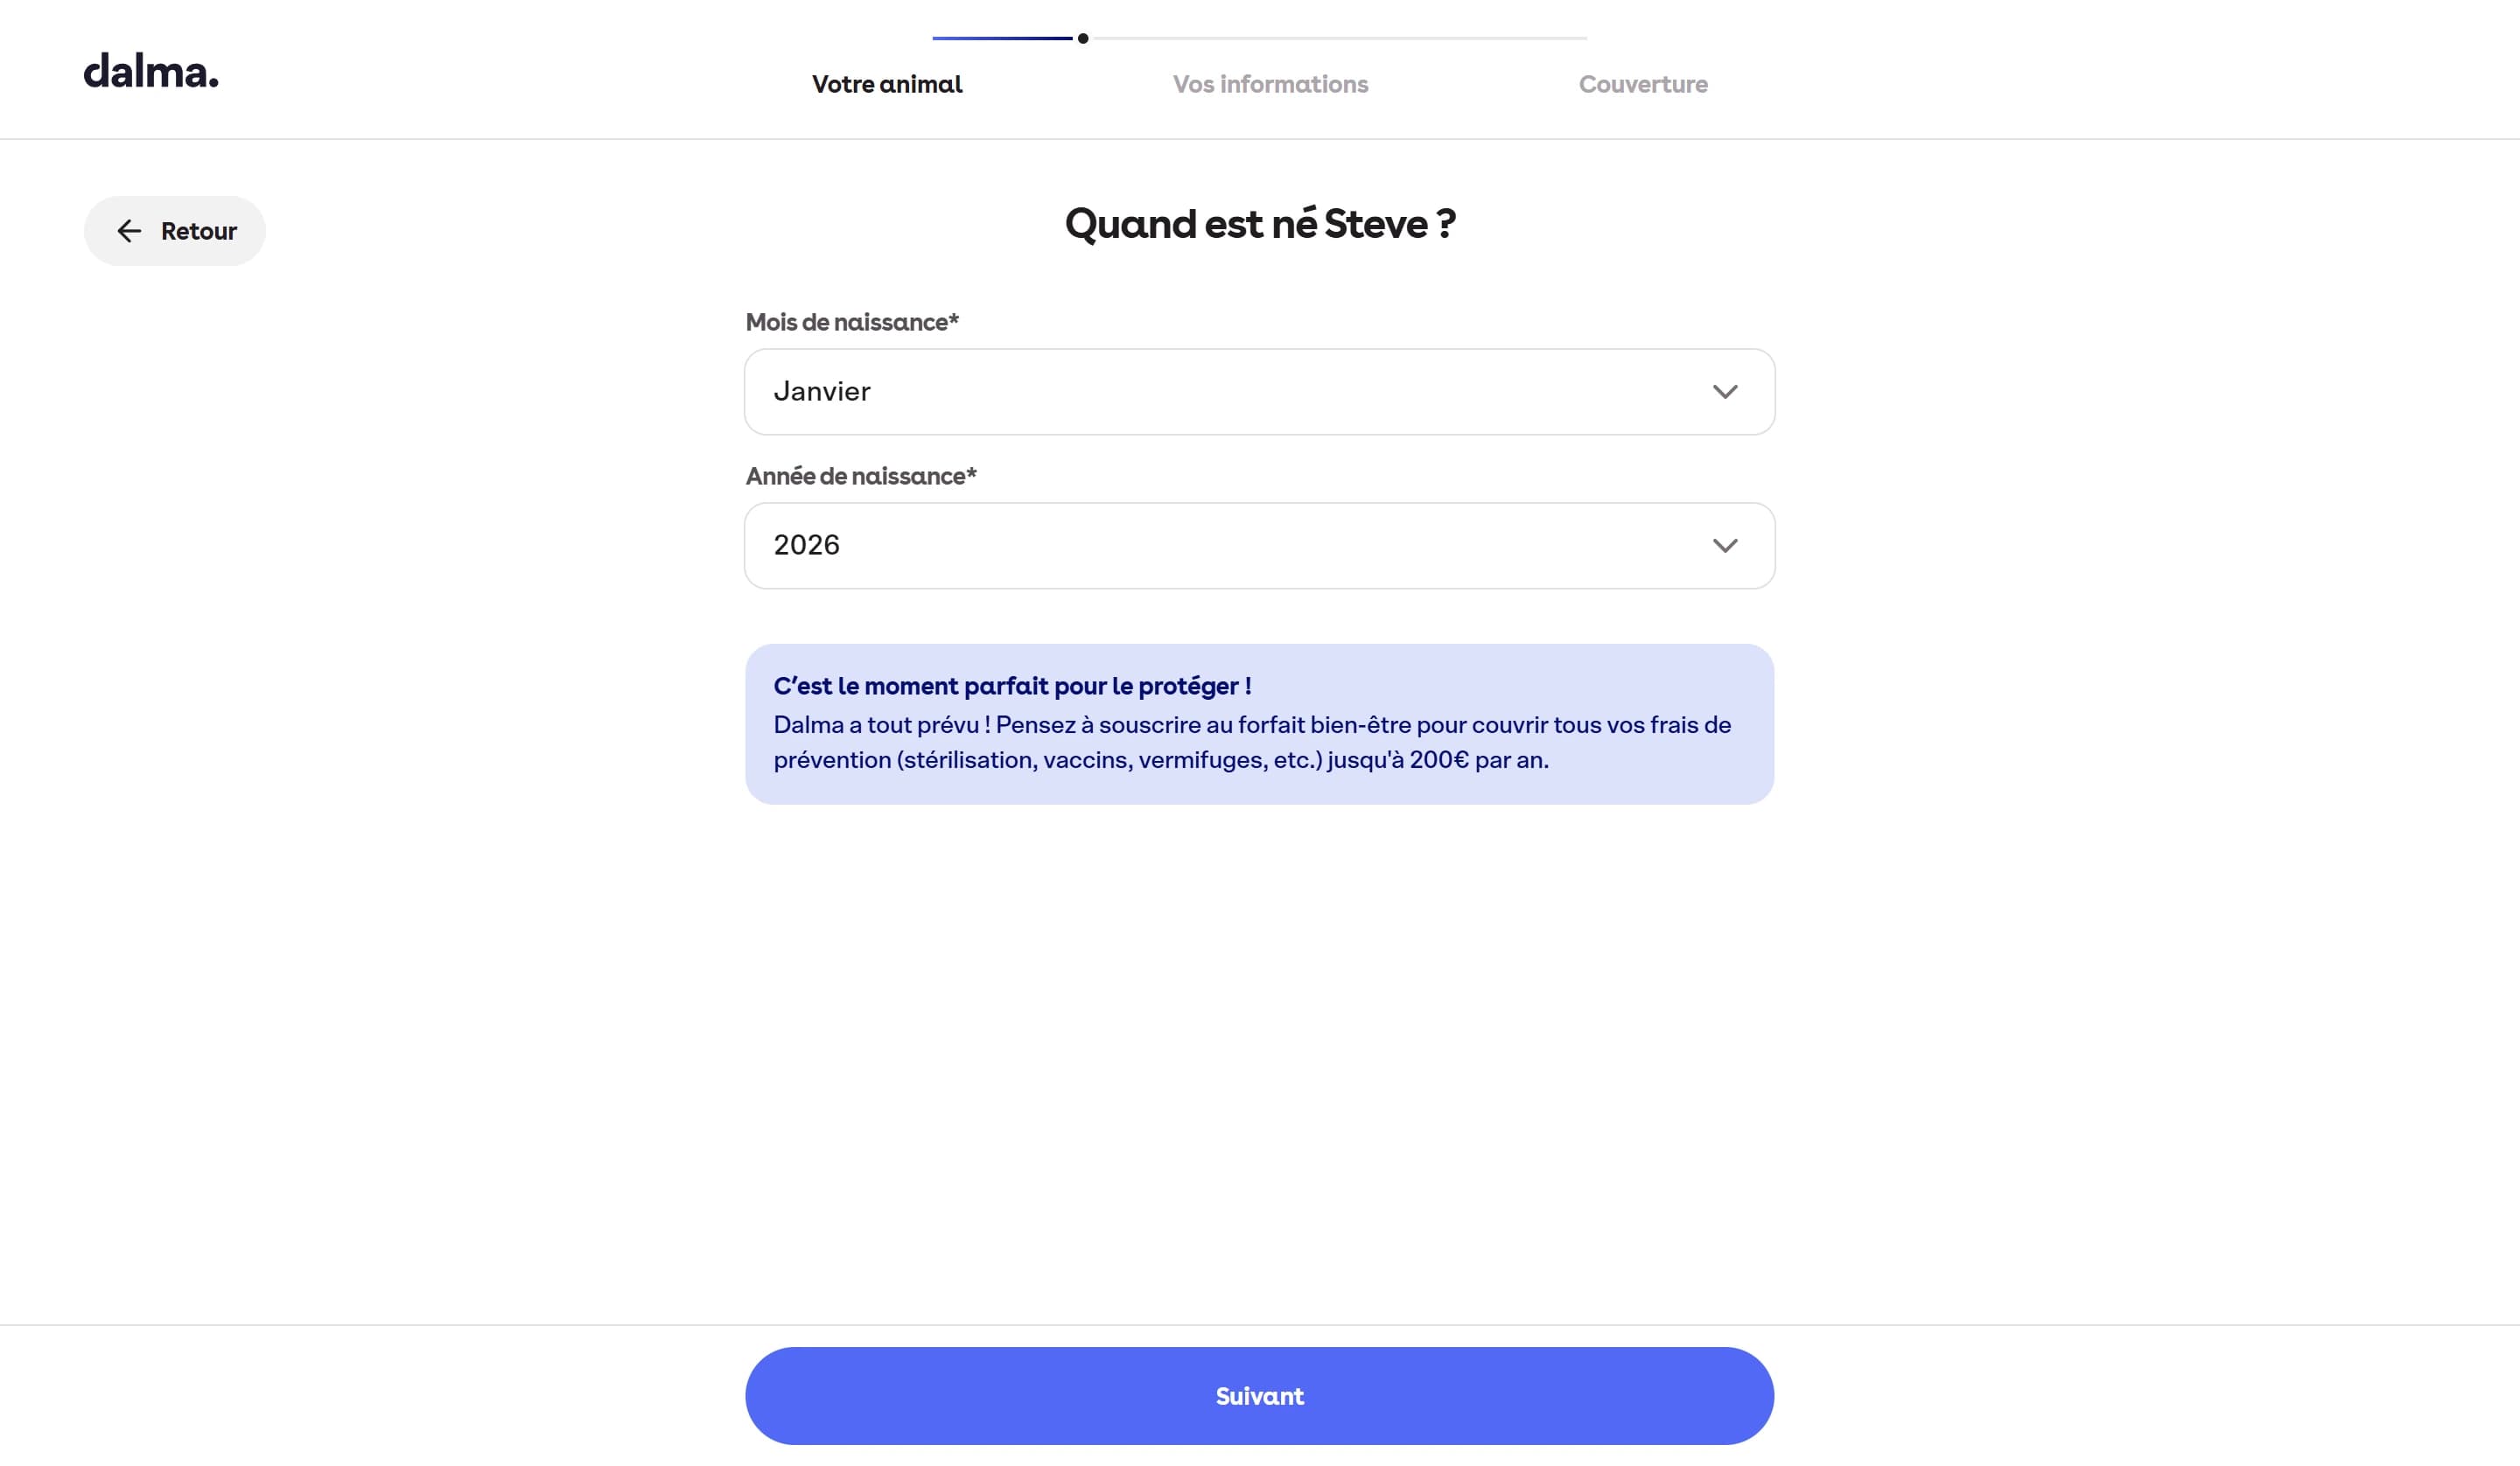The image size is (2520, 1466).
Task: Go back using the Retour button label
Action: (x=199, y=231)
